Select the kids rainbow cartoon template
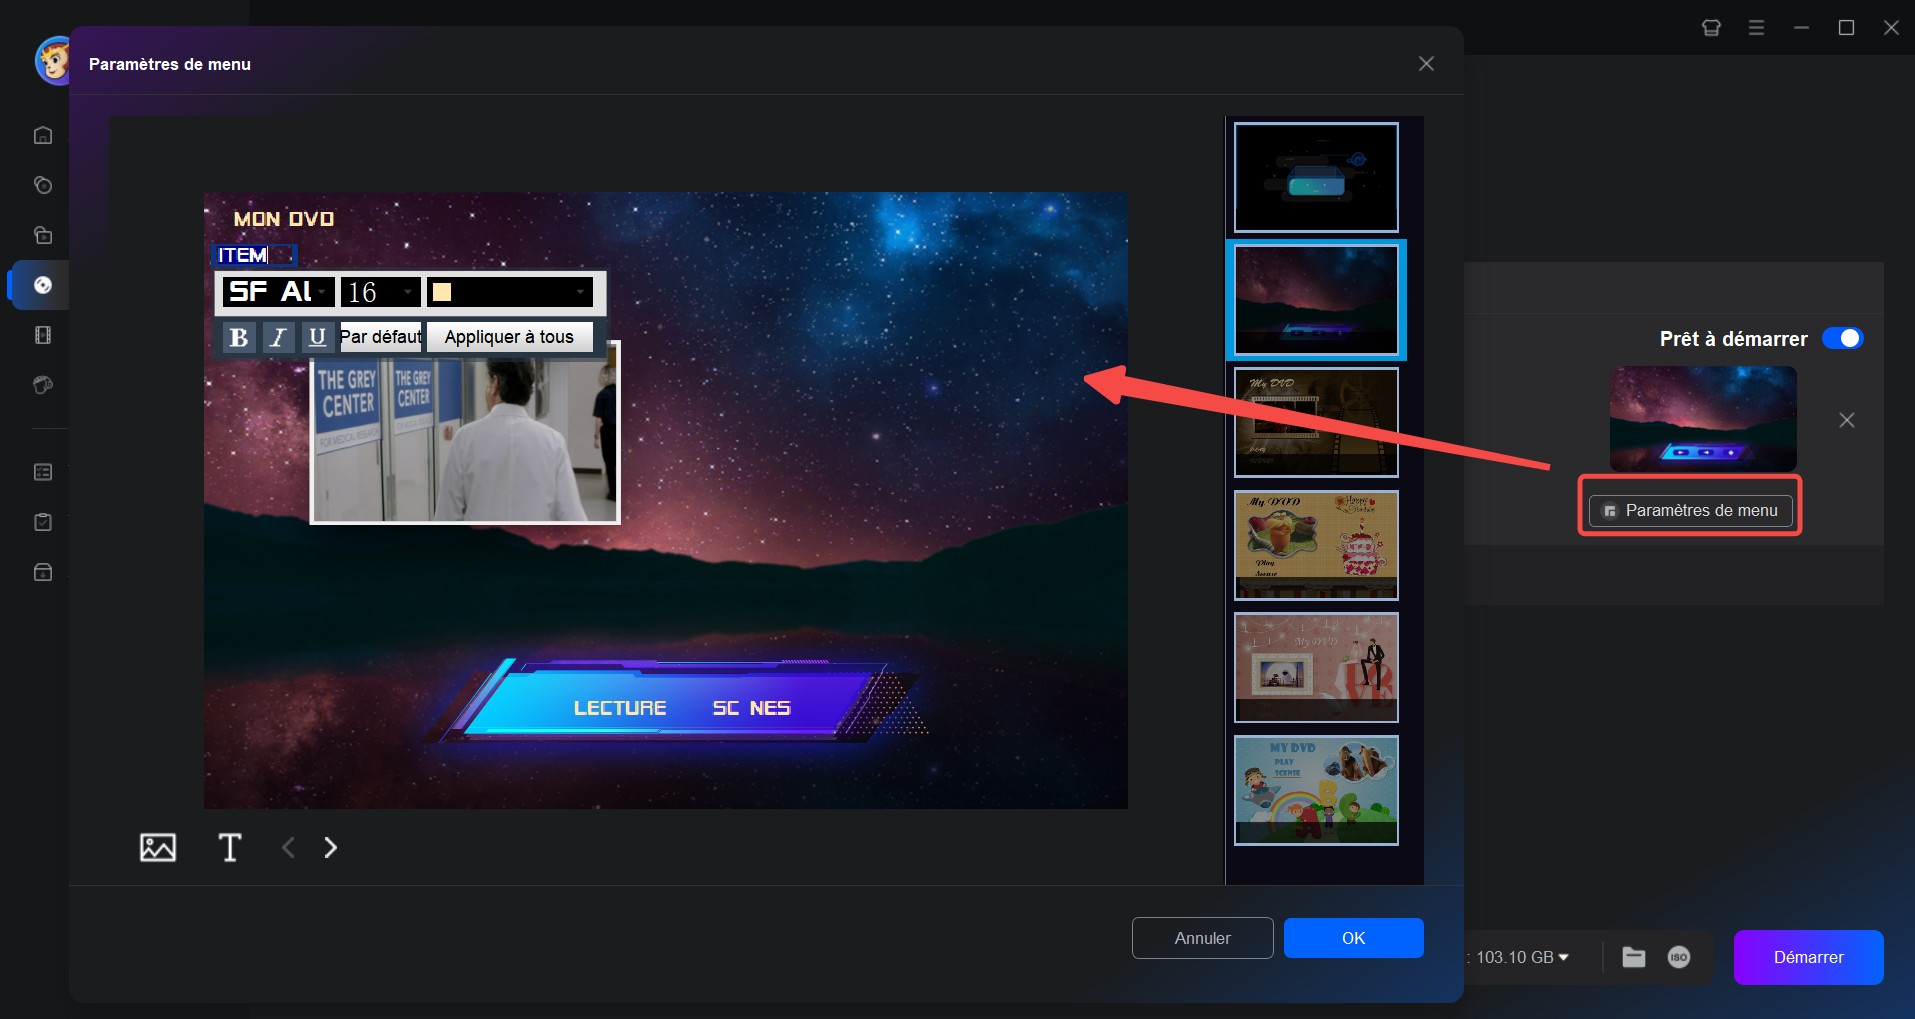Screen dimensions: 1915x1019 1316,790
